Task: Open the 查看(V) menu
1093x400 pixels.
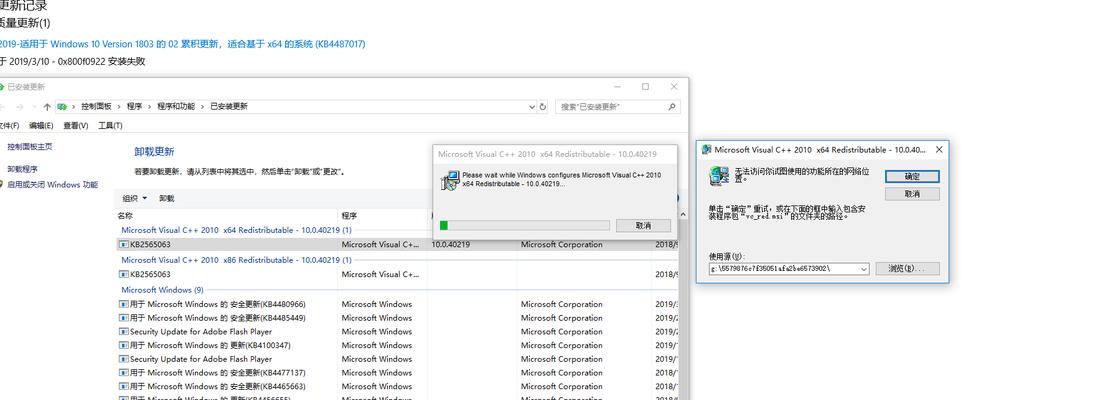Action: coord(75,125)
